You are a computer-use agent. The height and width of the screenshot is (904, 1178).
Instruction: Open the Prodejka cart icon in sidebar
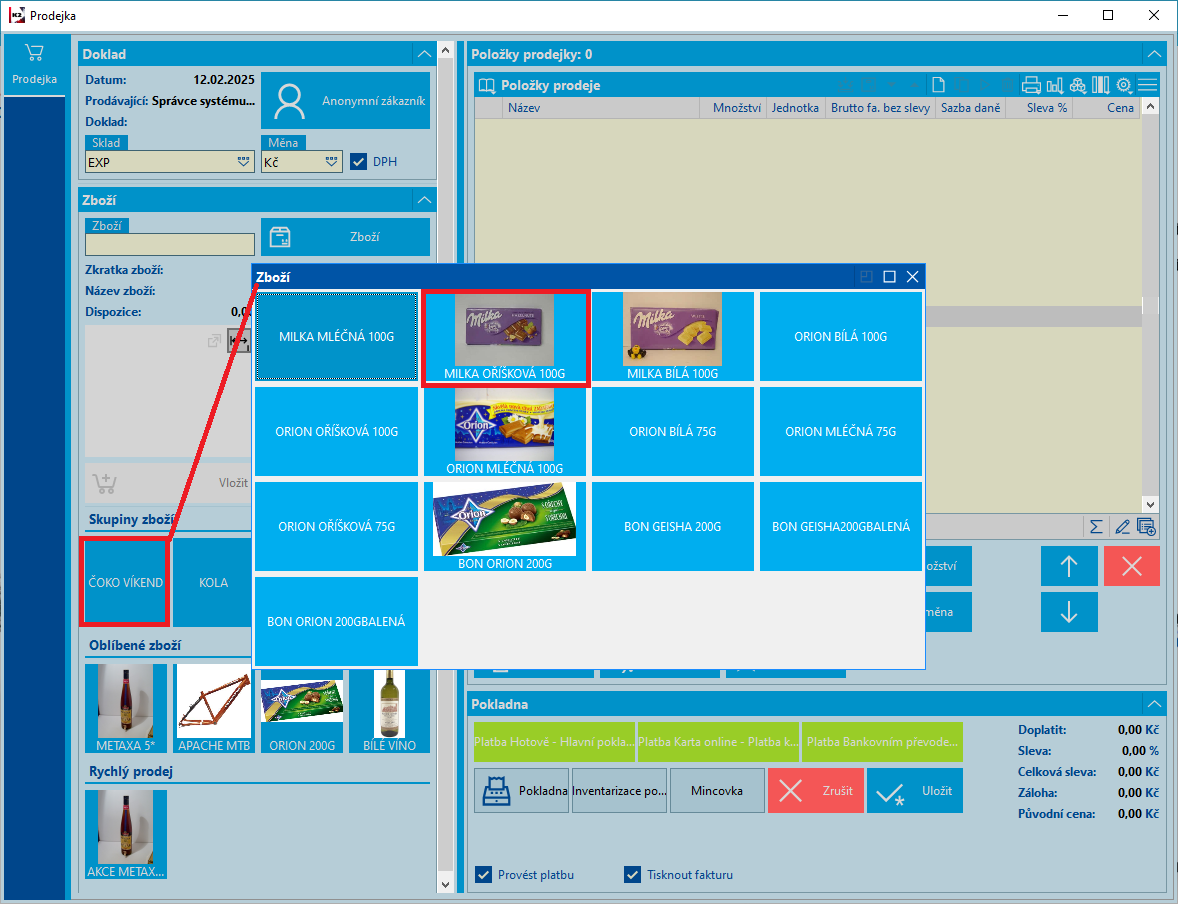[35, 64]
